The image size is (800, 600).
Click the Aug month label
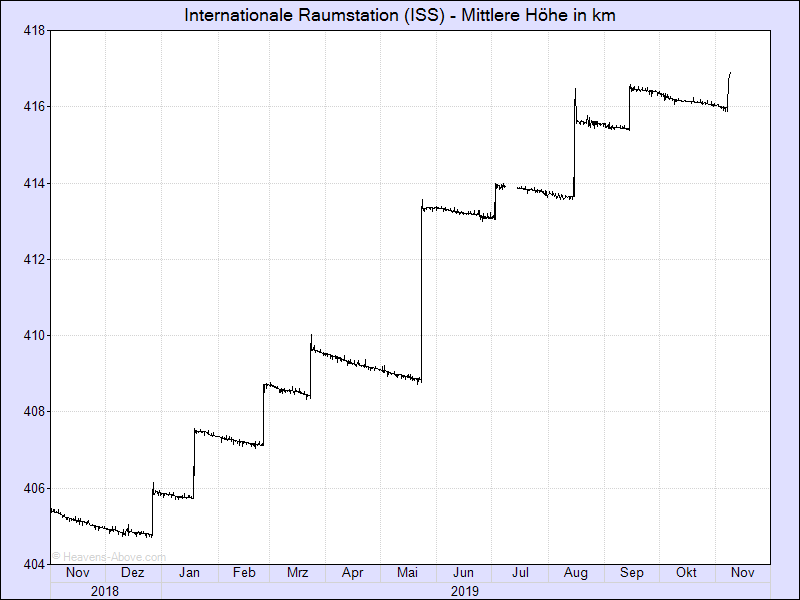pyautogui.click(x=576, y=573)
